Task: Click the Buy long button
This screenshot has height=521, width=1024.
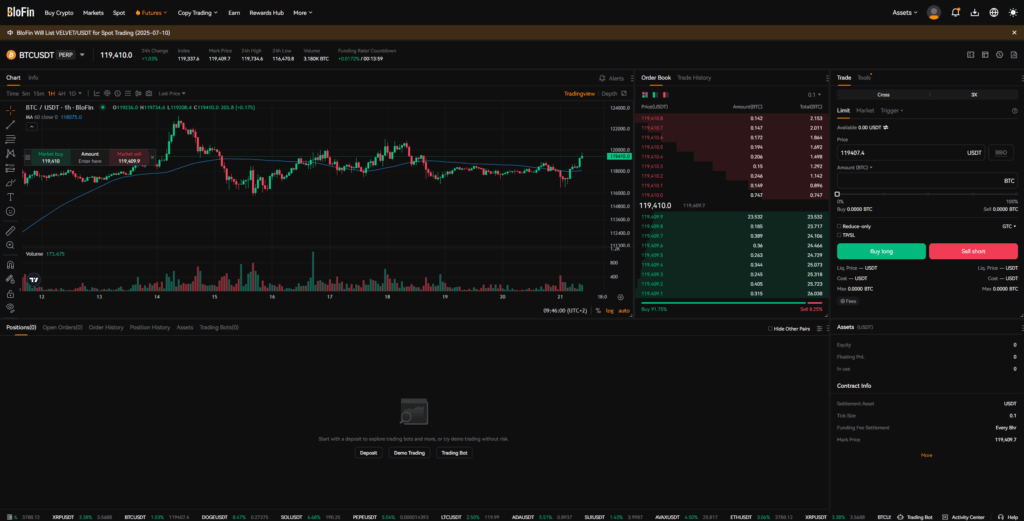Action: 881,251
